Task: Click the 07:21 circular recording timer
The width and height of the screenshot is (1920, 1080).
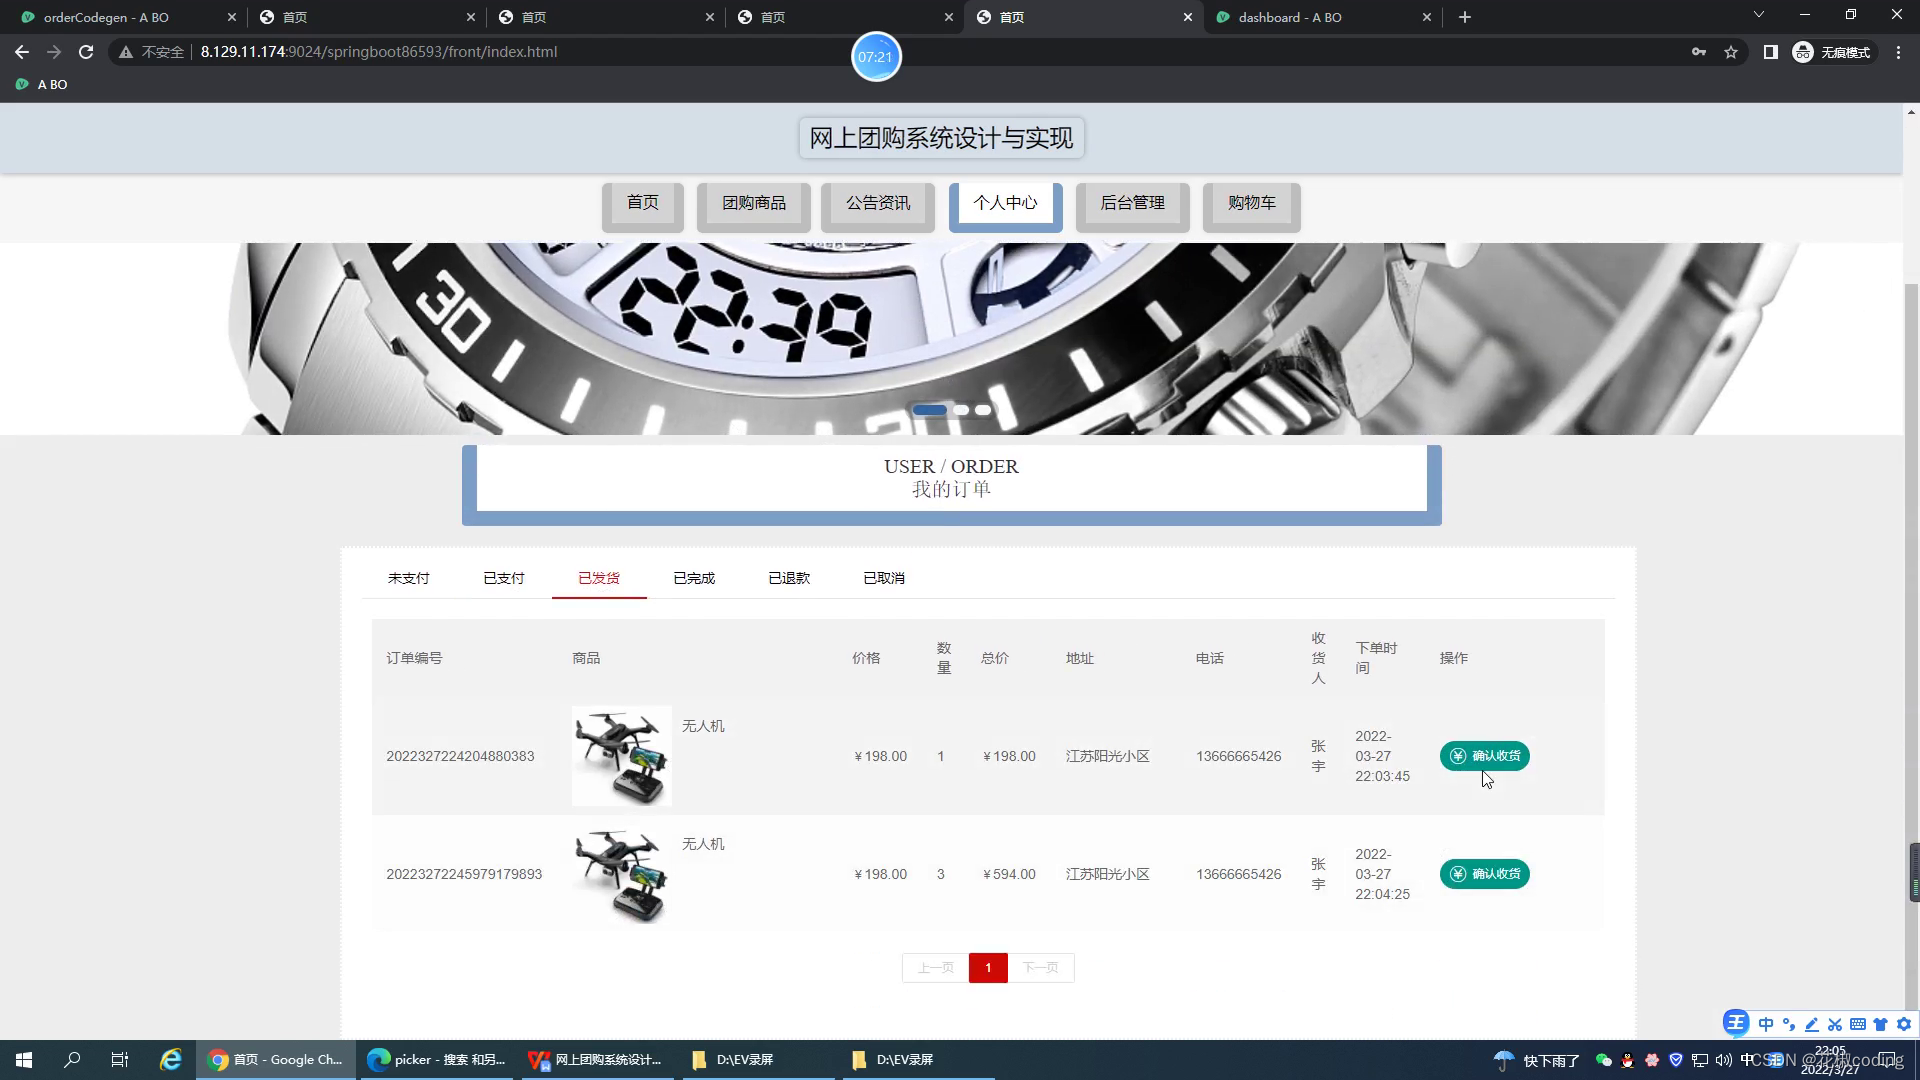Action: 876,56
